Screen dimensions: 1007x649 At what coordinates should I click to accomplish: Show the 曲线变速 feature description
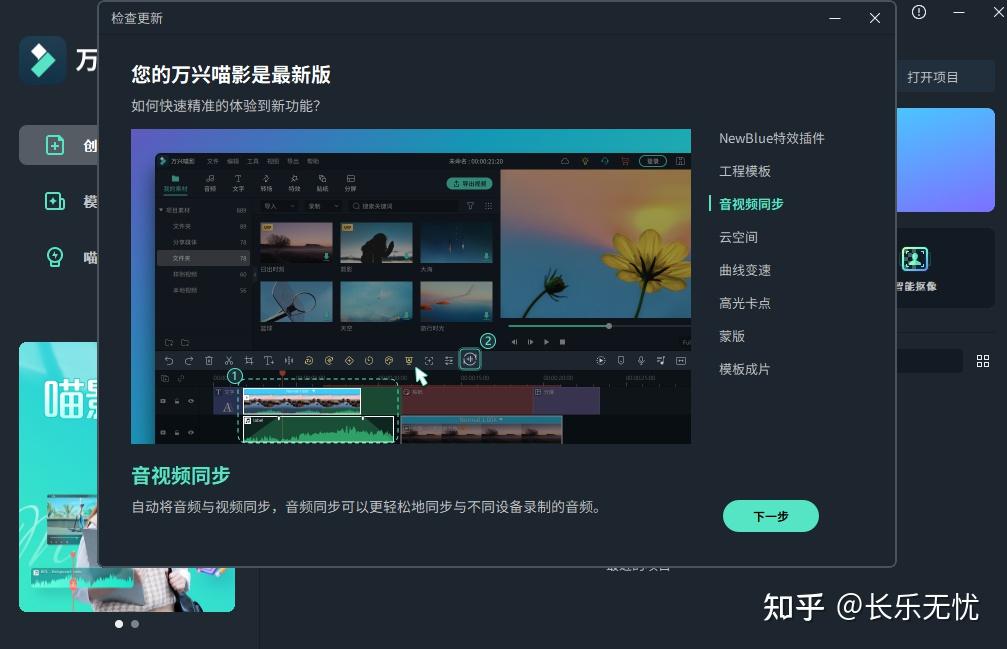(744, 270)
